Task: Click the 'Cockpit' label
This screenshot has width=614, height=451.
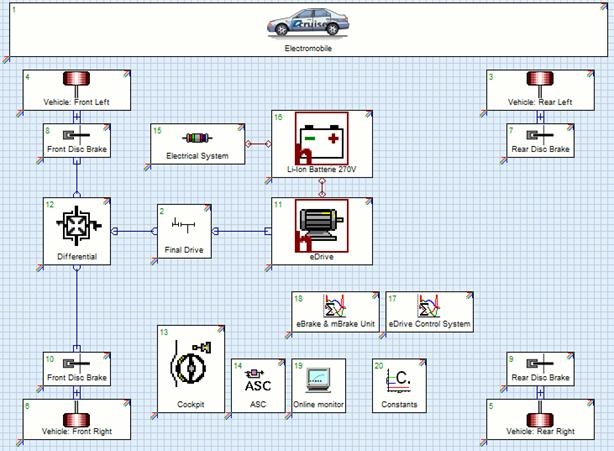Action: tap(191, 404)
